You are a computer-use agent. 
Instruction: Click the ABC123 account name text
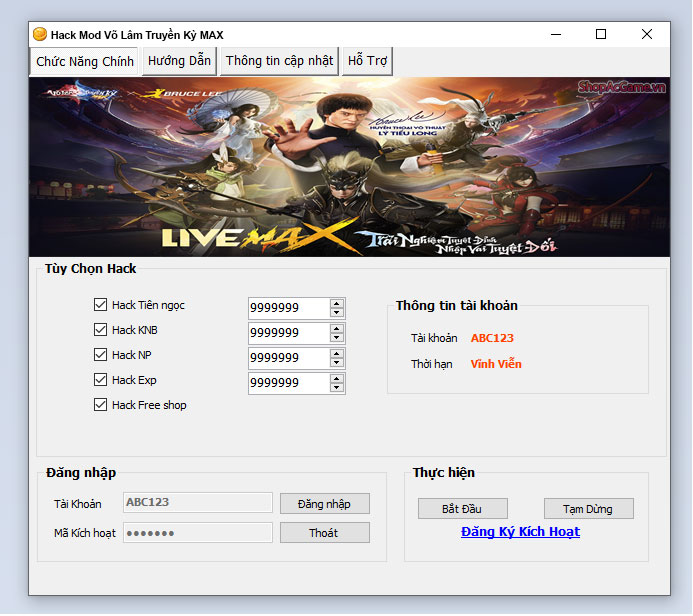tap(492, 338)
